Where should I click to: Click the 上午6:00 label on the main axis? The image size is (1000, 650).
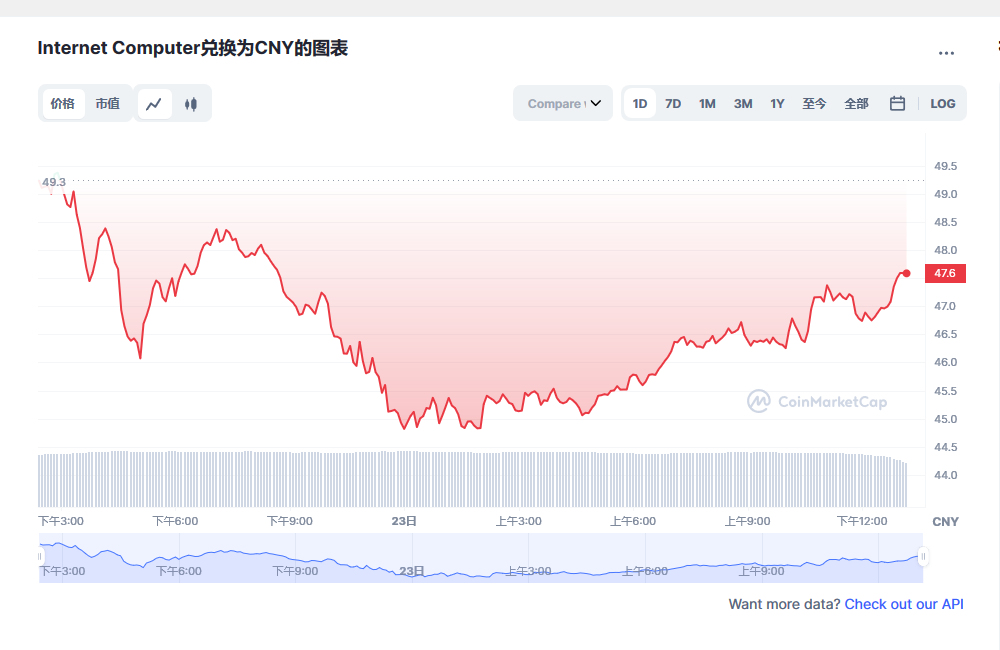633,521
